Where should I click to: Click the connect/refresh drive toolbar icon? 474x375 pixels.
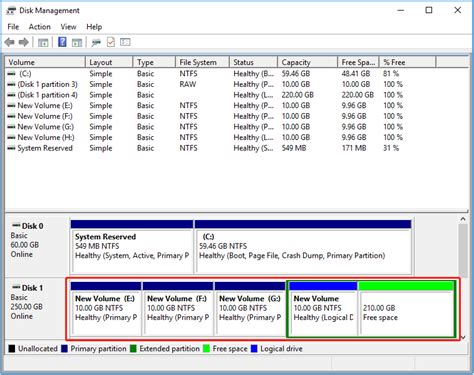point(96,42)
